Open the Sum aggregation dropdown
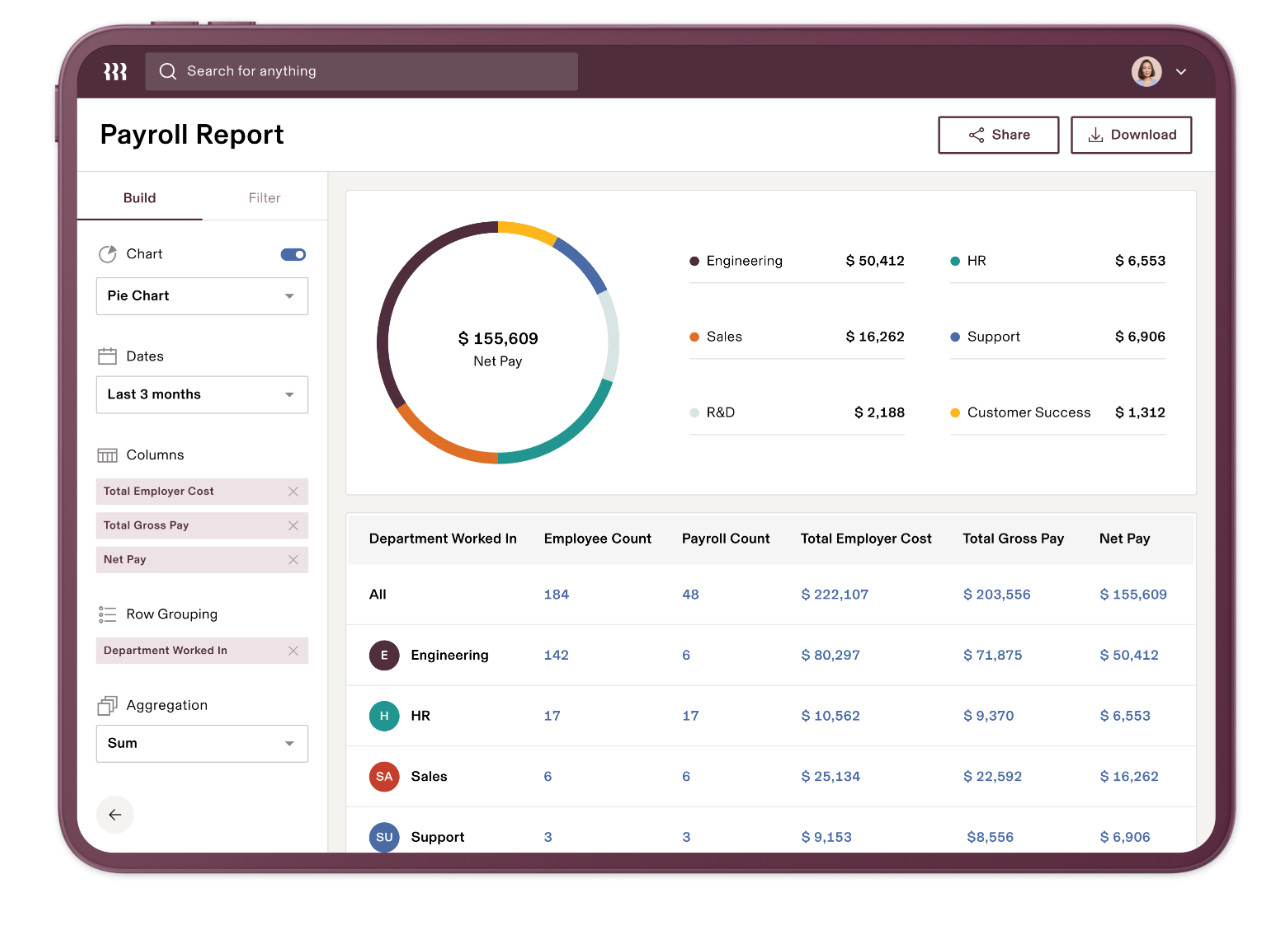 tap(202, 743)
